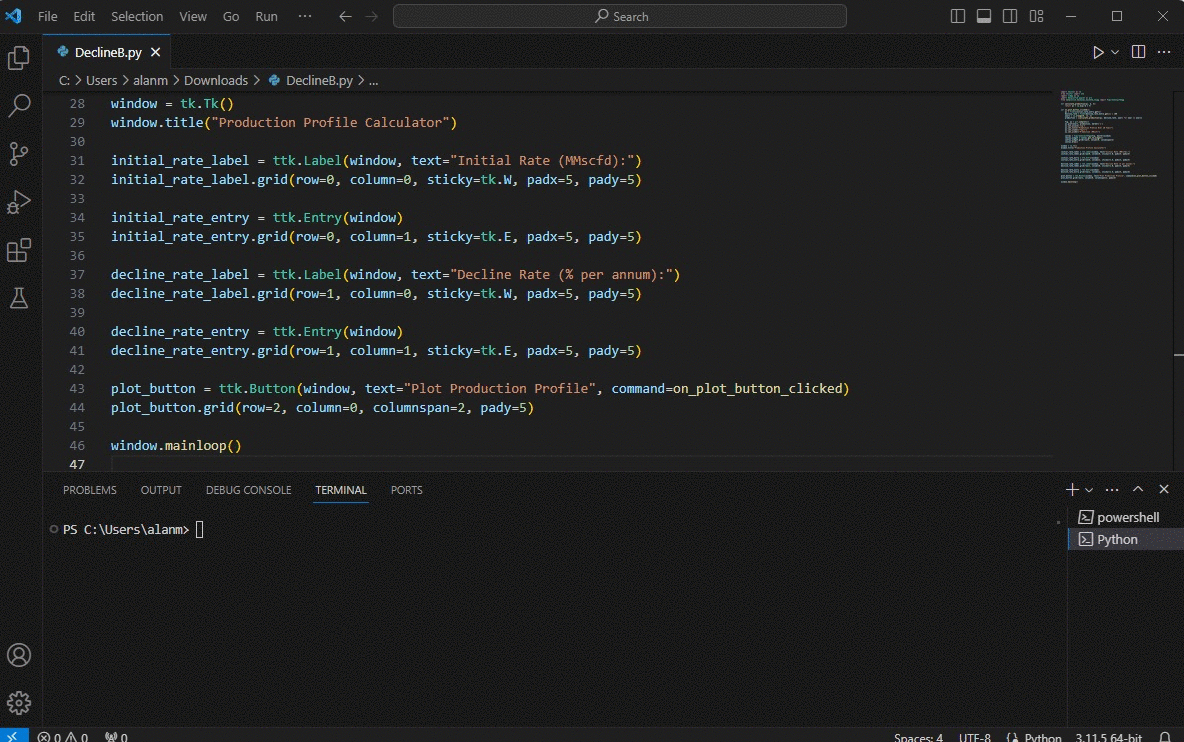Screen dimensions: 1184x742
Task: Toggle the primary side bar layout button
Action: point(958,16)
